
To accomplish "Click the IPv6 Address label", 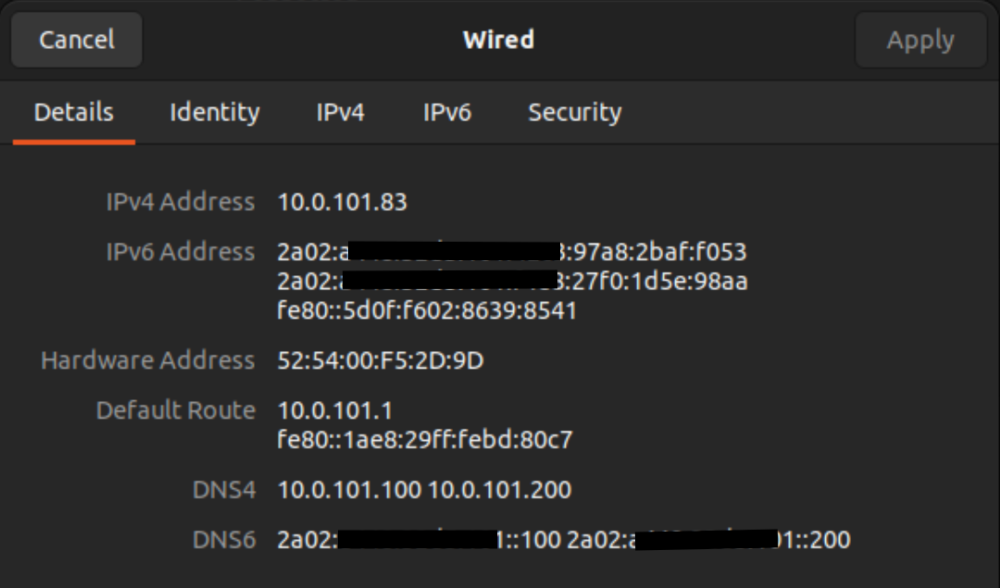I will (x=180, y=252).
